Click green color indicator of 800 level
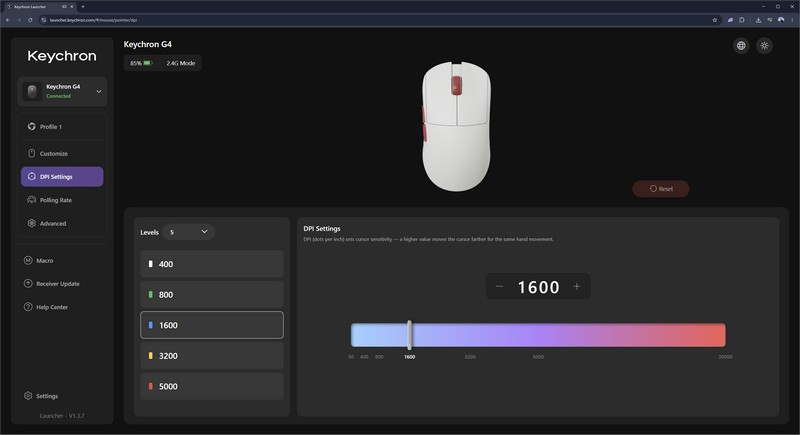The height and width of the screenshot is (435, 800). point(151,294)
